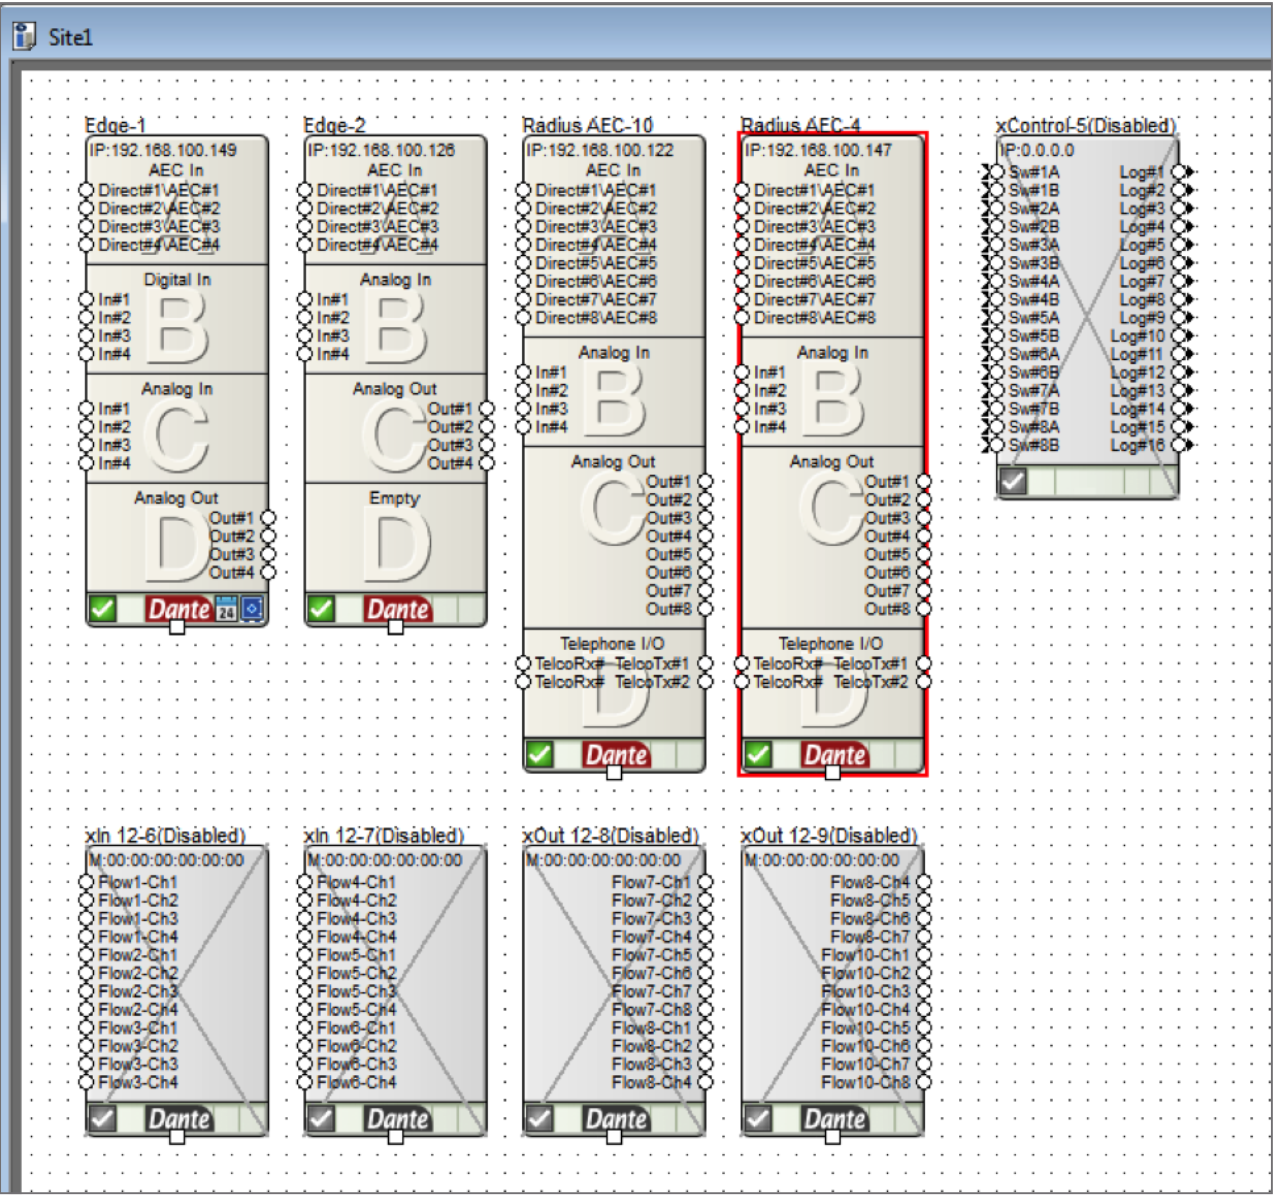Screen dimensions: 1274x1195
Task: Click the Dante logo on Edge-1
Action: pos(178,609)
